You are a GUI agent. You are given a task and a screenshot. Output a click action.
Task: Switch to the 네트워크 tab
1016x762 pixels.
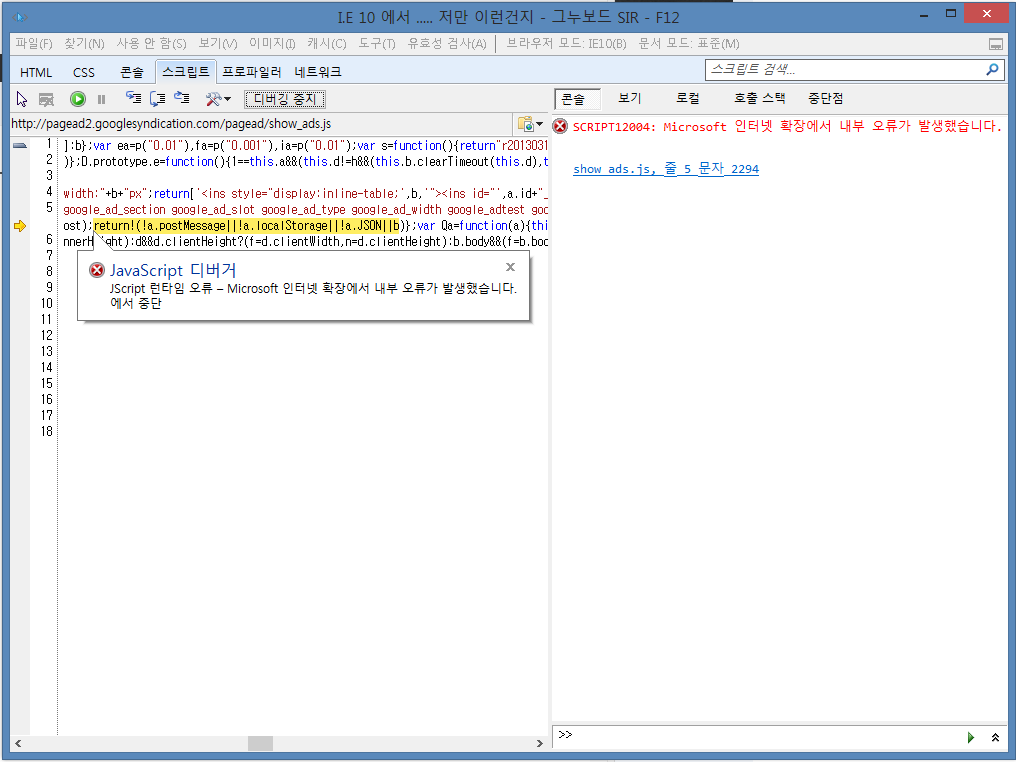(318, 72)
